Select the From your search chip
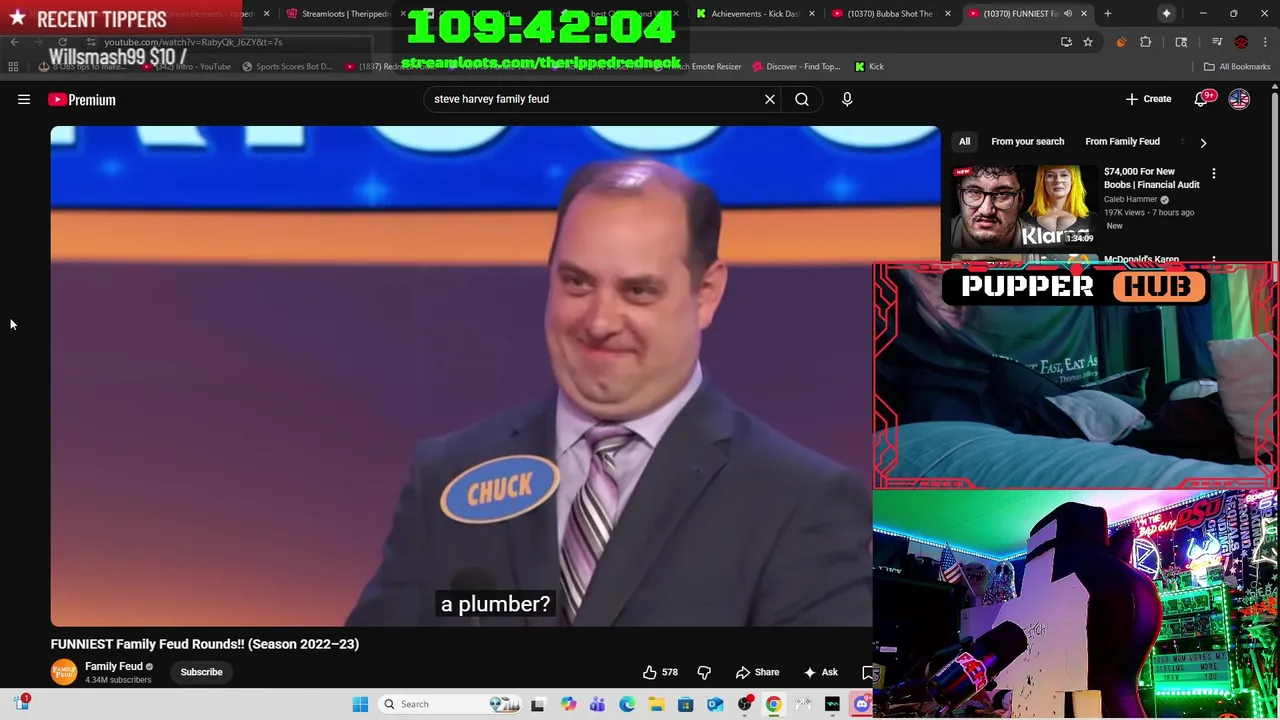This screenshot has height=720, width=1280. pyautogui.click(x=1027, y=141)
